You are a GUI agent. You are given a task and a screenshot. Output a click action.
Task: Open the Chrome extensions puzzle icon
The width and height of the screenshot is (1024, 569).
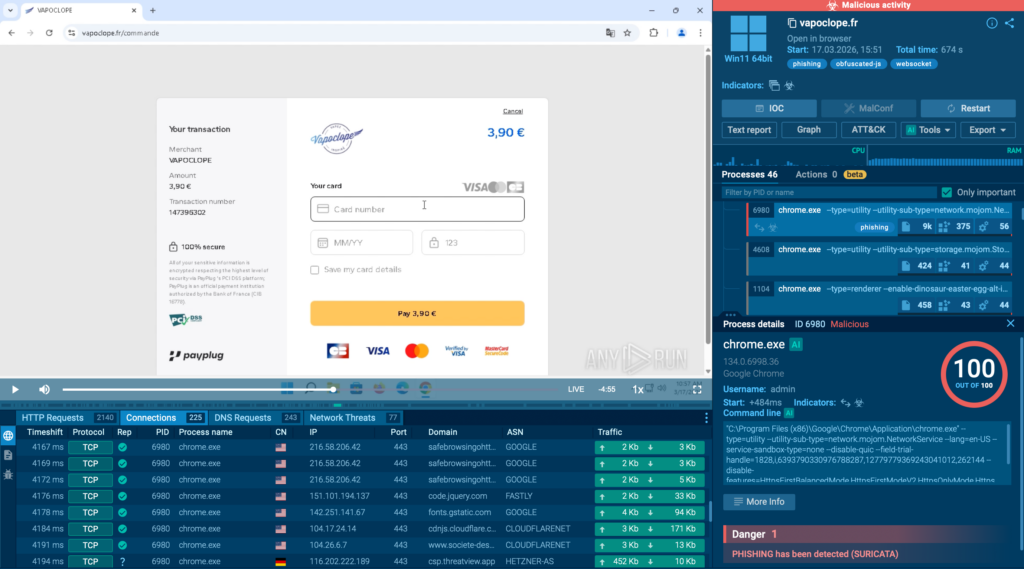(654, 33)
